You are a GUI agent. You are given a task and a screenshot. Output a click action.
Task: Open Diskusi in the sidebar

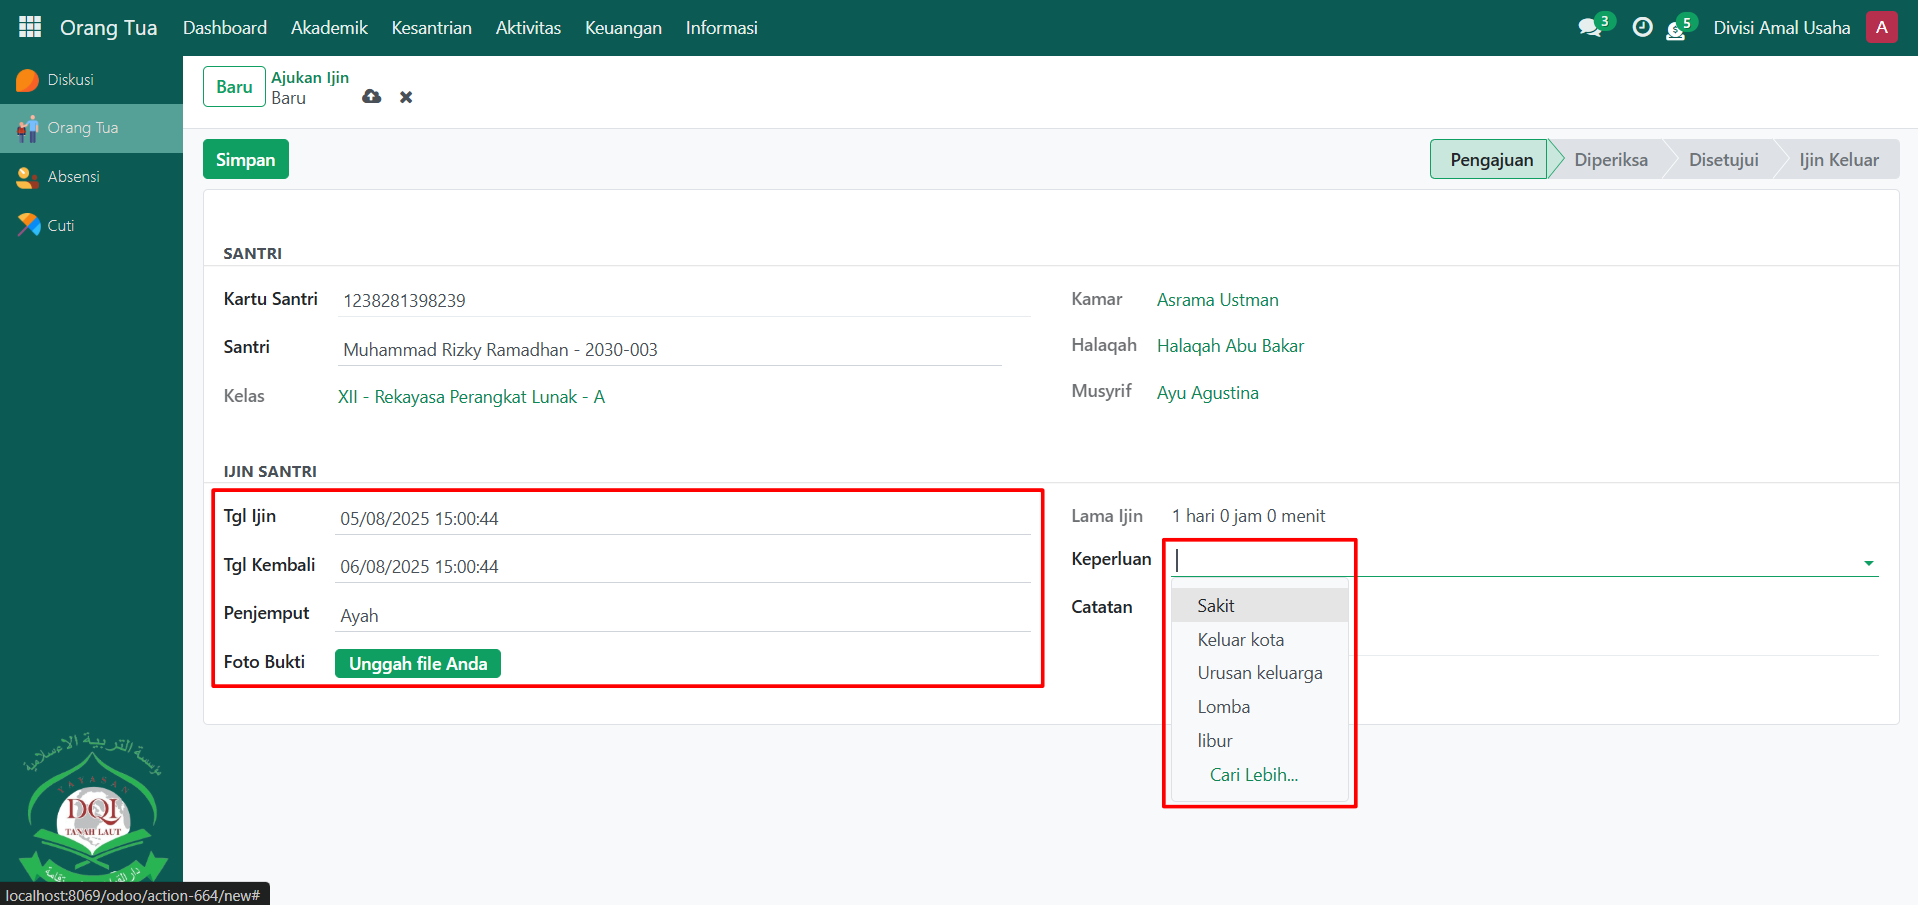pyautogui.click(x=70, y=80)
